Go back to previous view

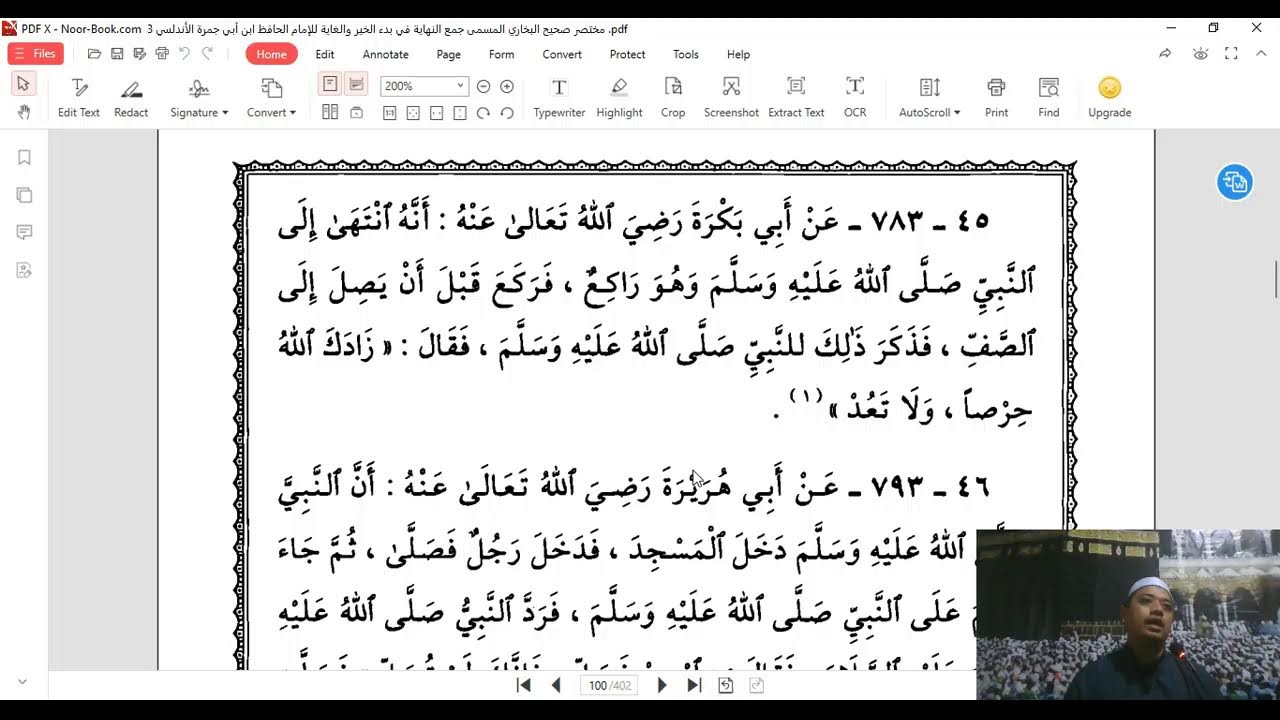point(726,685)
